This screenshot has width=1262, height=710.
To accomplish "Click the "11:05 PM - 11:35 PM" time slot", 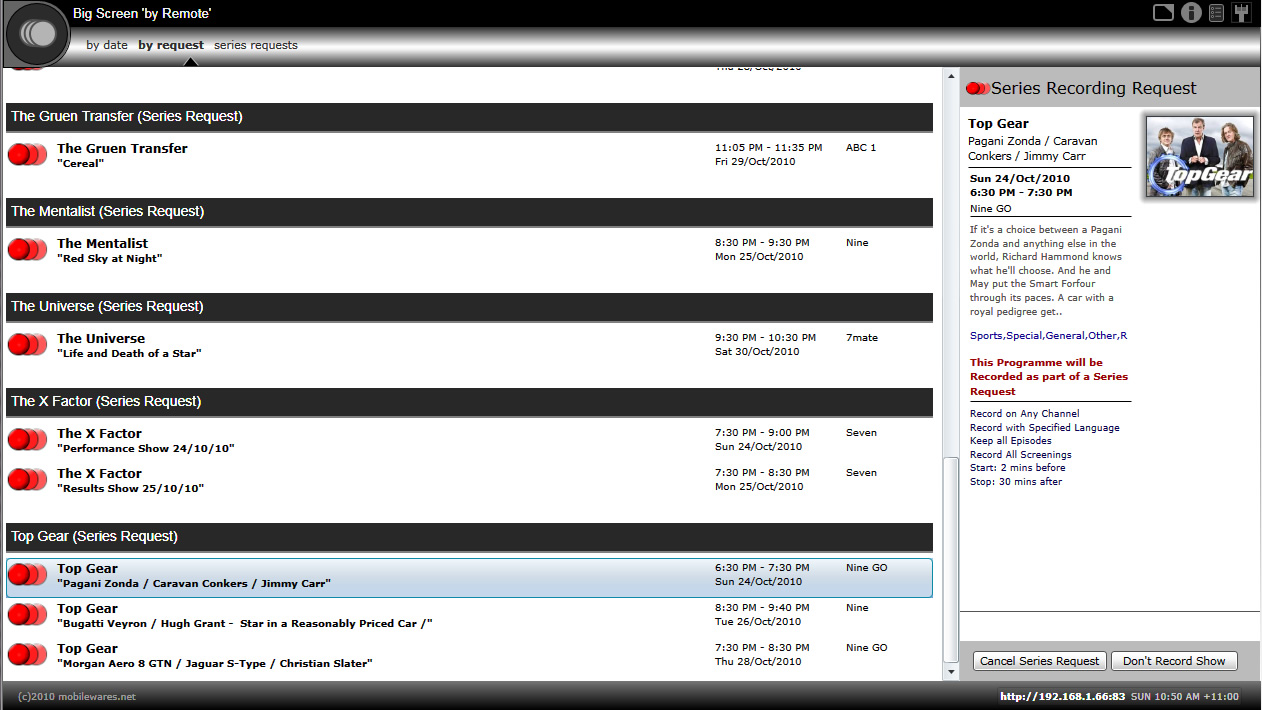I will coord(768,148).
